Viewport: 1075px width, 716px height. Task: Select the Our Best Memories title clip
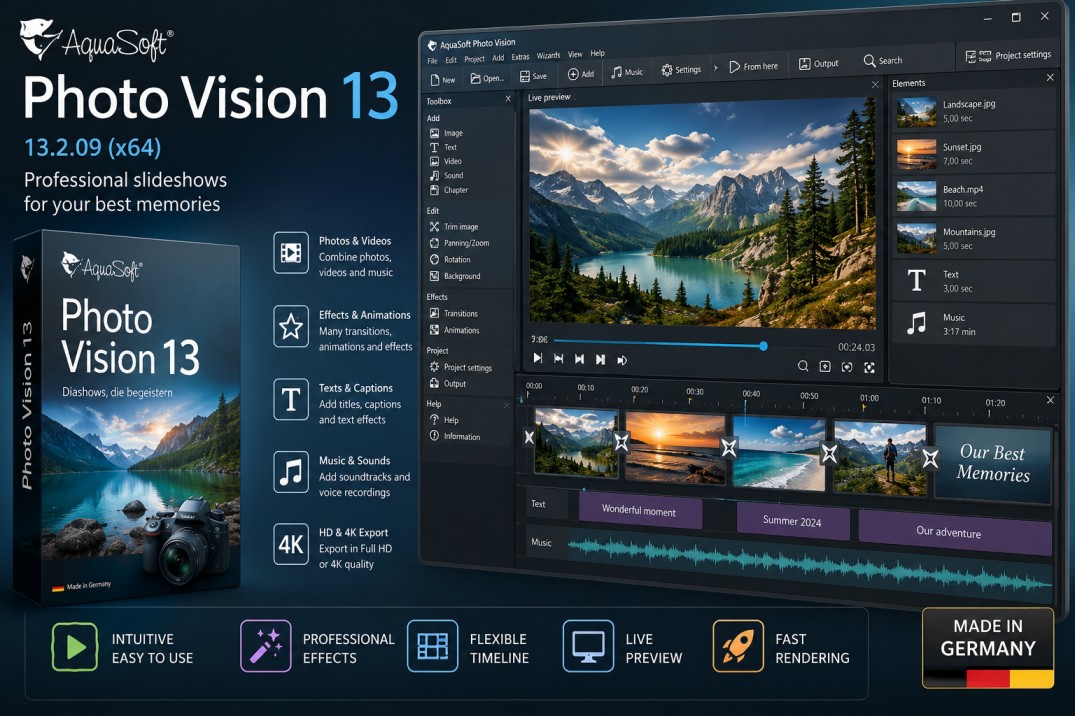coord(993,464)
